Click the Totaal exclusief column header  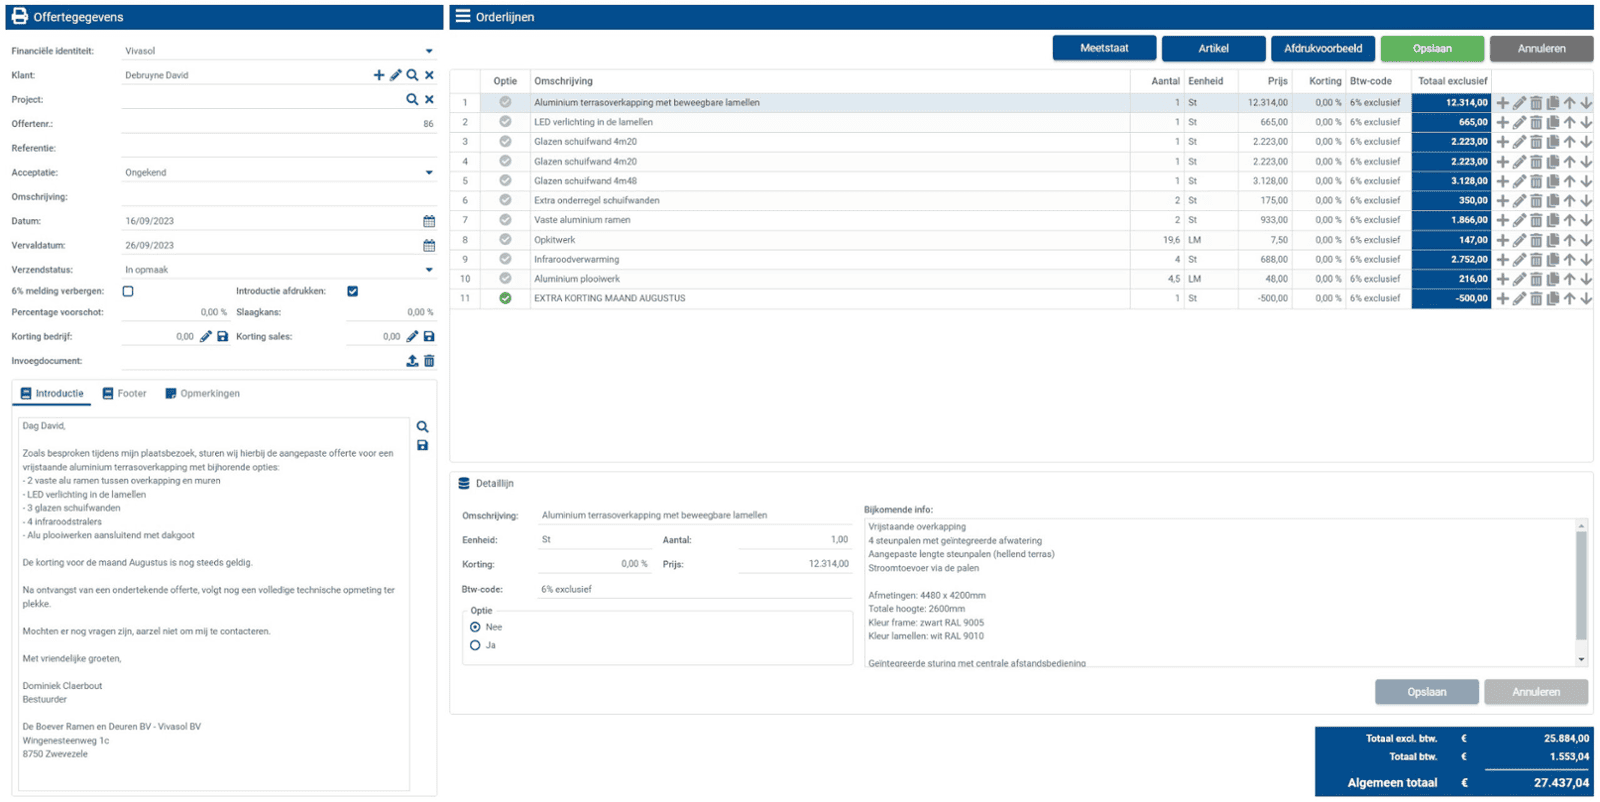(1452, 81)
